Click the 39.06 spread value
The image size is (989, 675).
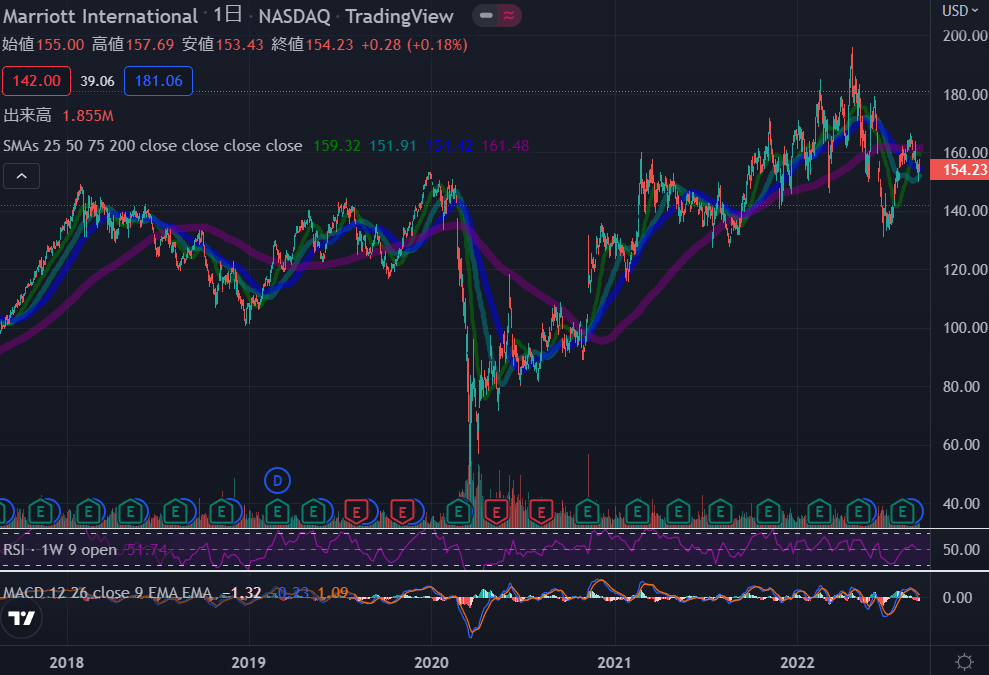point(97,81)
